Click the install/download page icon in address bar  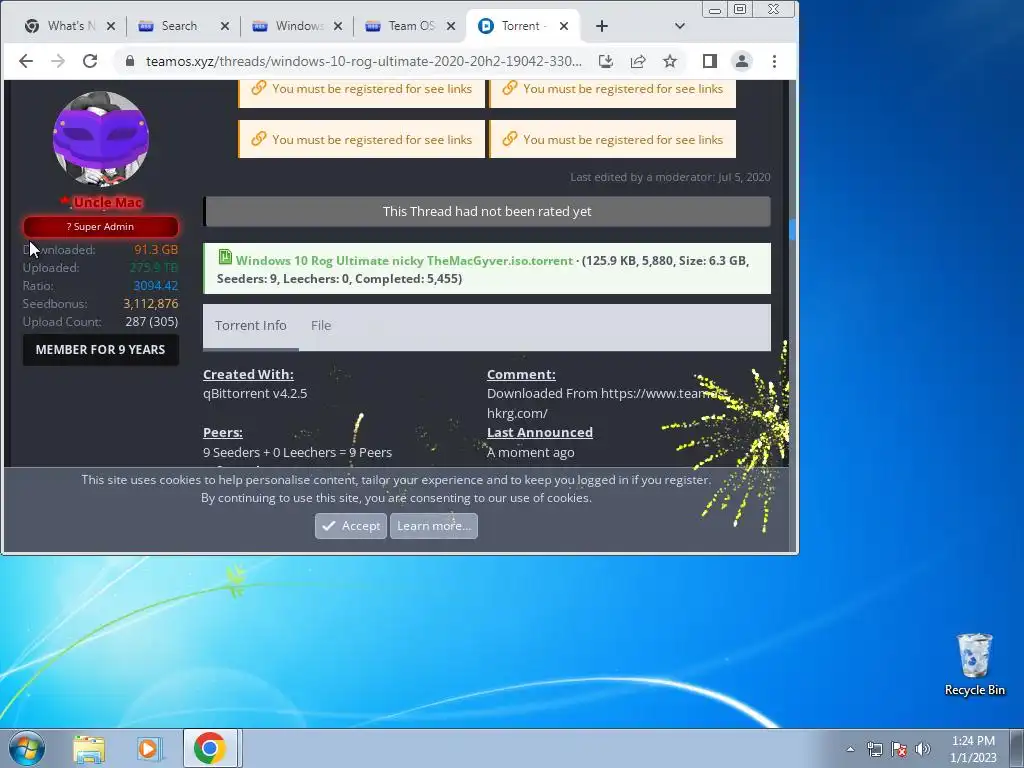[x=605, y=61]
